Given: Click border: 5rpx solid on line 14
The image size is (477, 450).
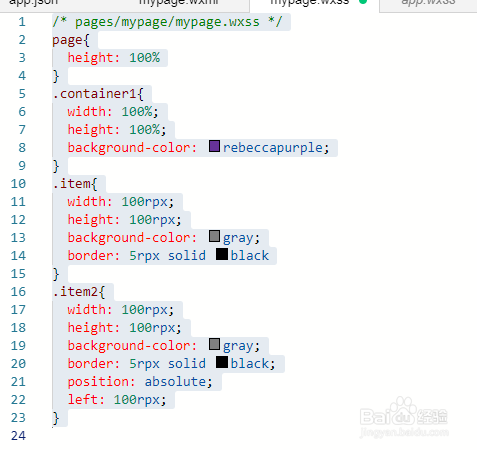Looking at the screenshot, I should click(137, 256).
